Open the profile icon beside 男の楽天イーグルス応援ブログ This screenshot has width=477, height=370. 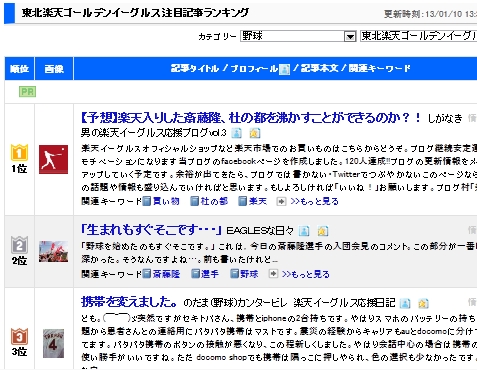236,133
